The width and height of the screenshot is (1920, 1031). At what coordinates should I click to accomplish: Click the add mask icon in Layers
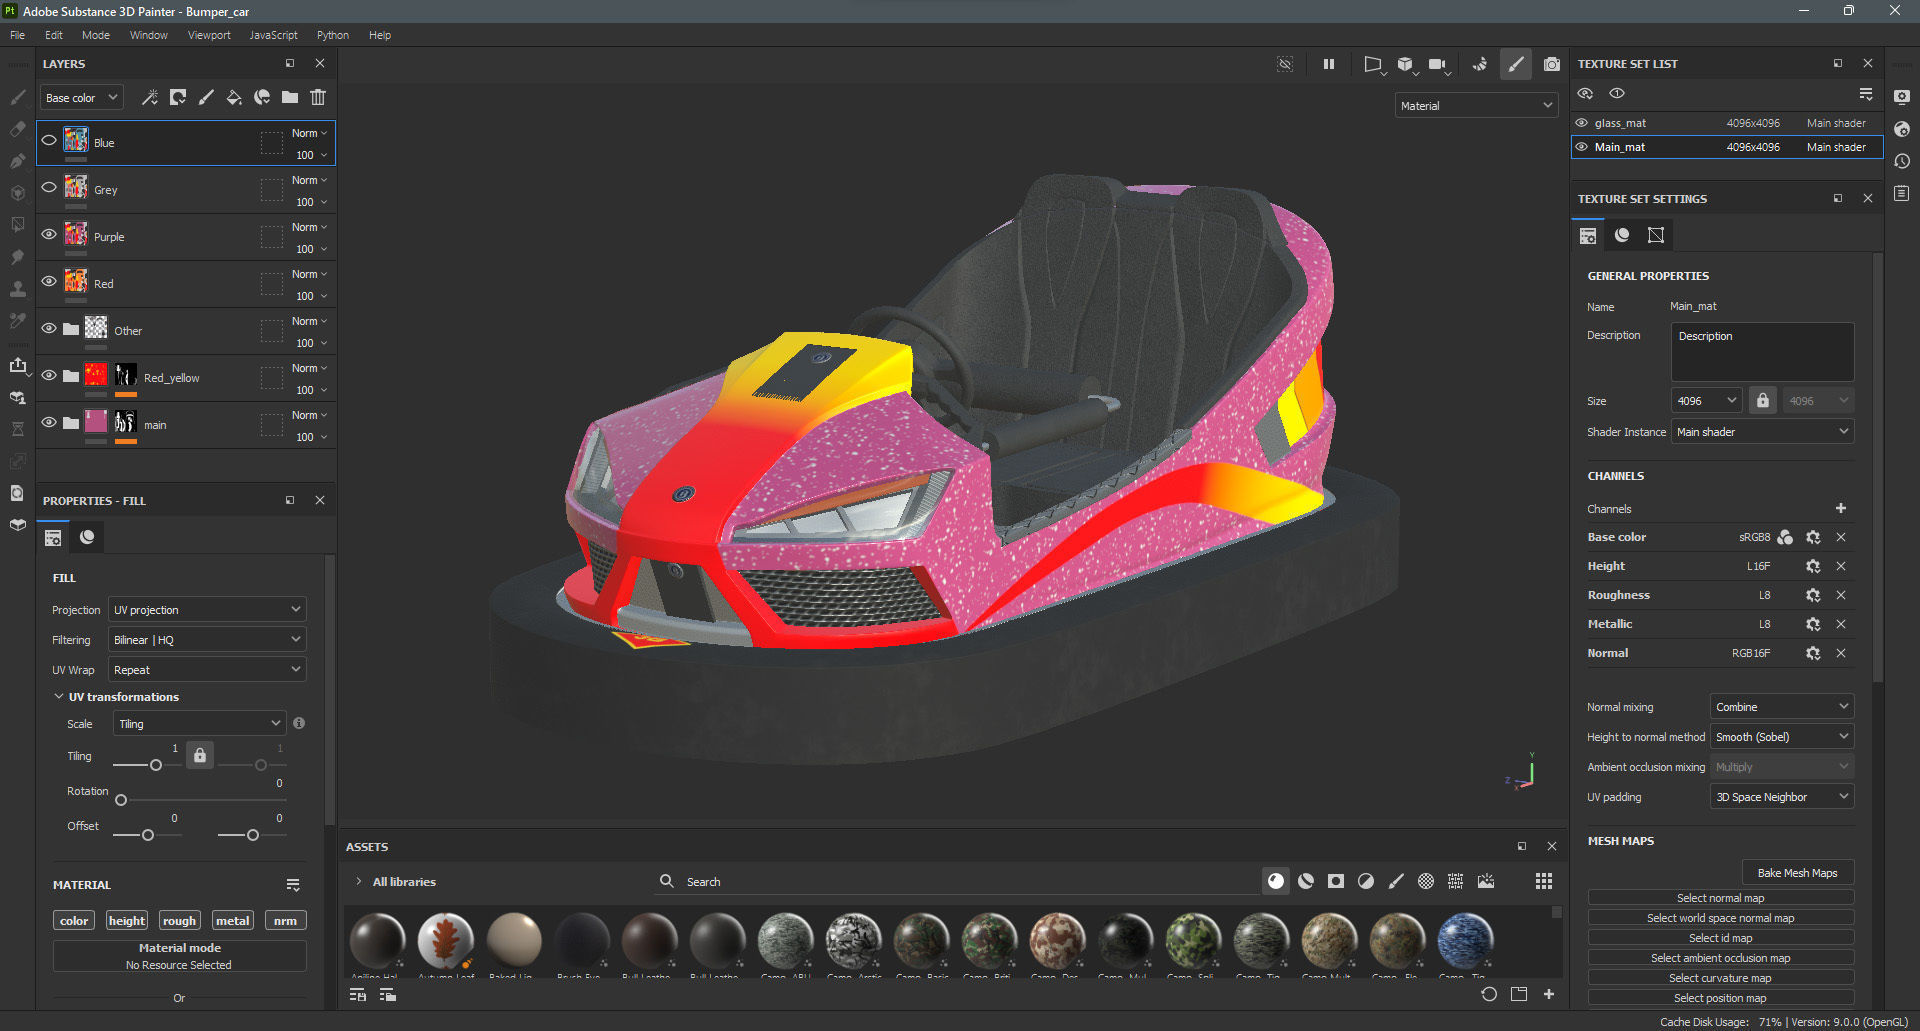[x=178, y=97]
